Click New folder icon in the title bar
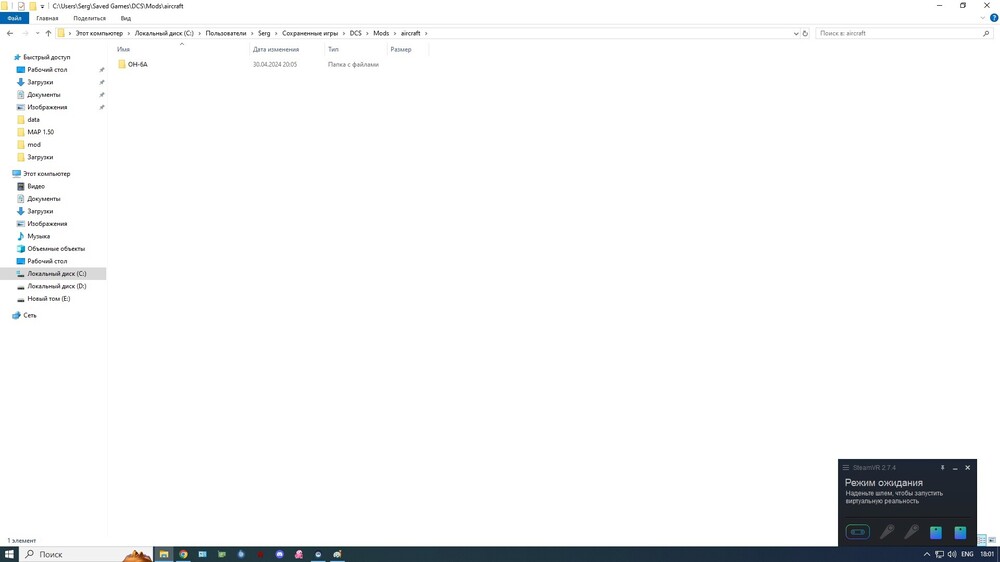The width and height of the screenshot is (1000, 562). [x=33, y=6]
